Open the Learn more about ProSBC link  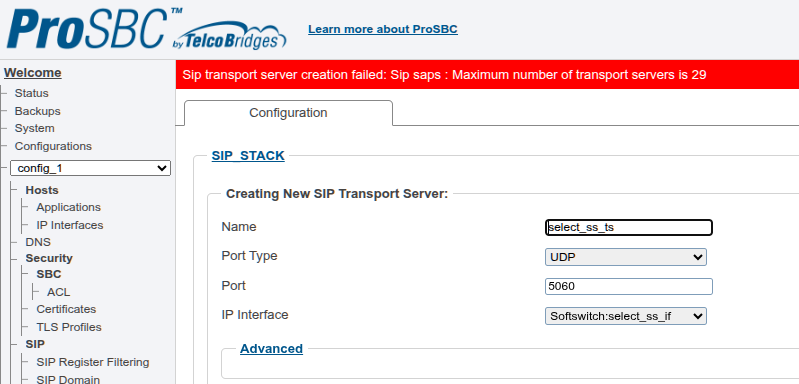pyautogui.click(x=383, y=29)
